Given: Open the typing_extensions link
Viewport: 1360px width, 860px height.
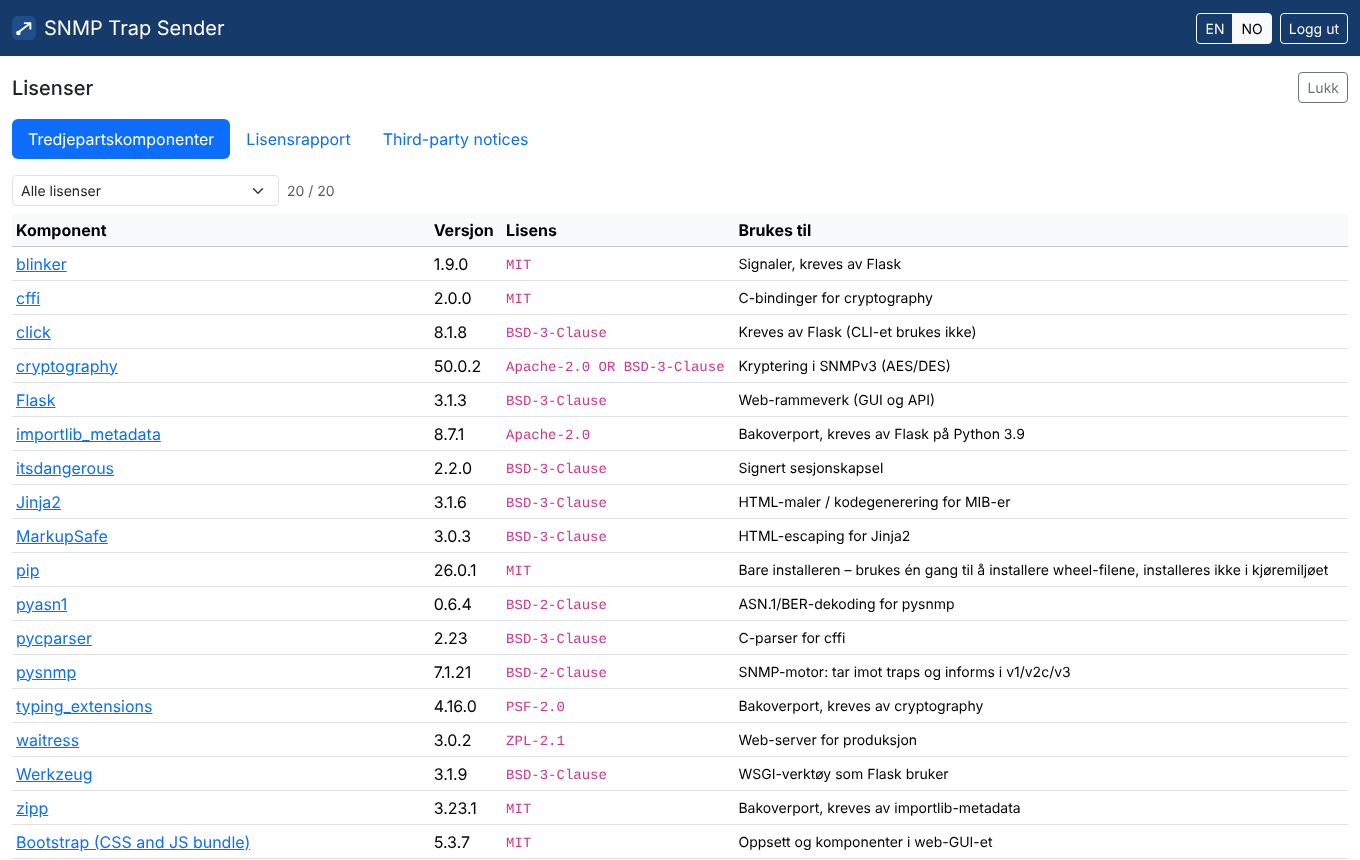Looking at the screenshot, I should tap(84, 706).
